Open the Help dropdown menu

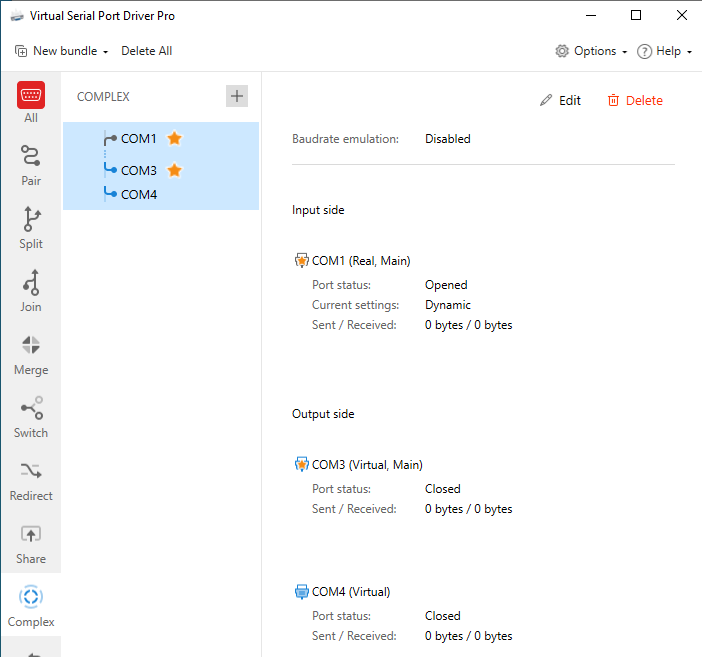pyautogui.click(x=664, y=51)
